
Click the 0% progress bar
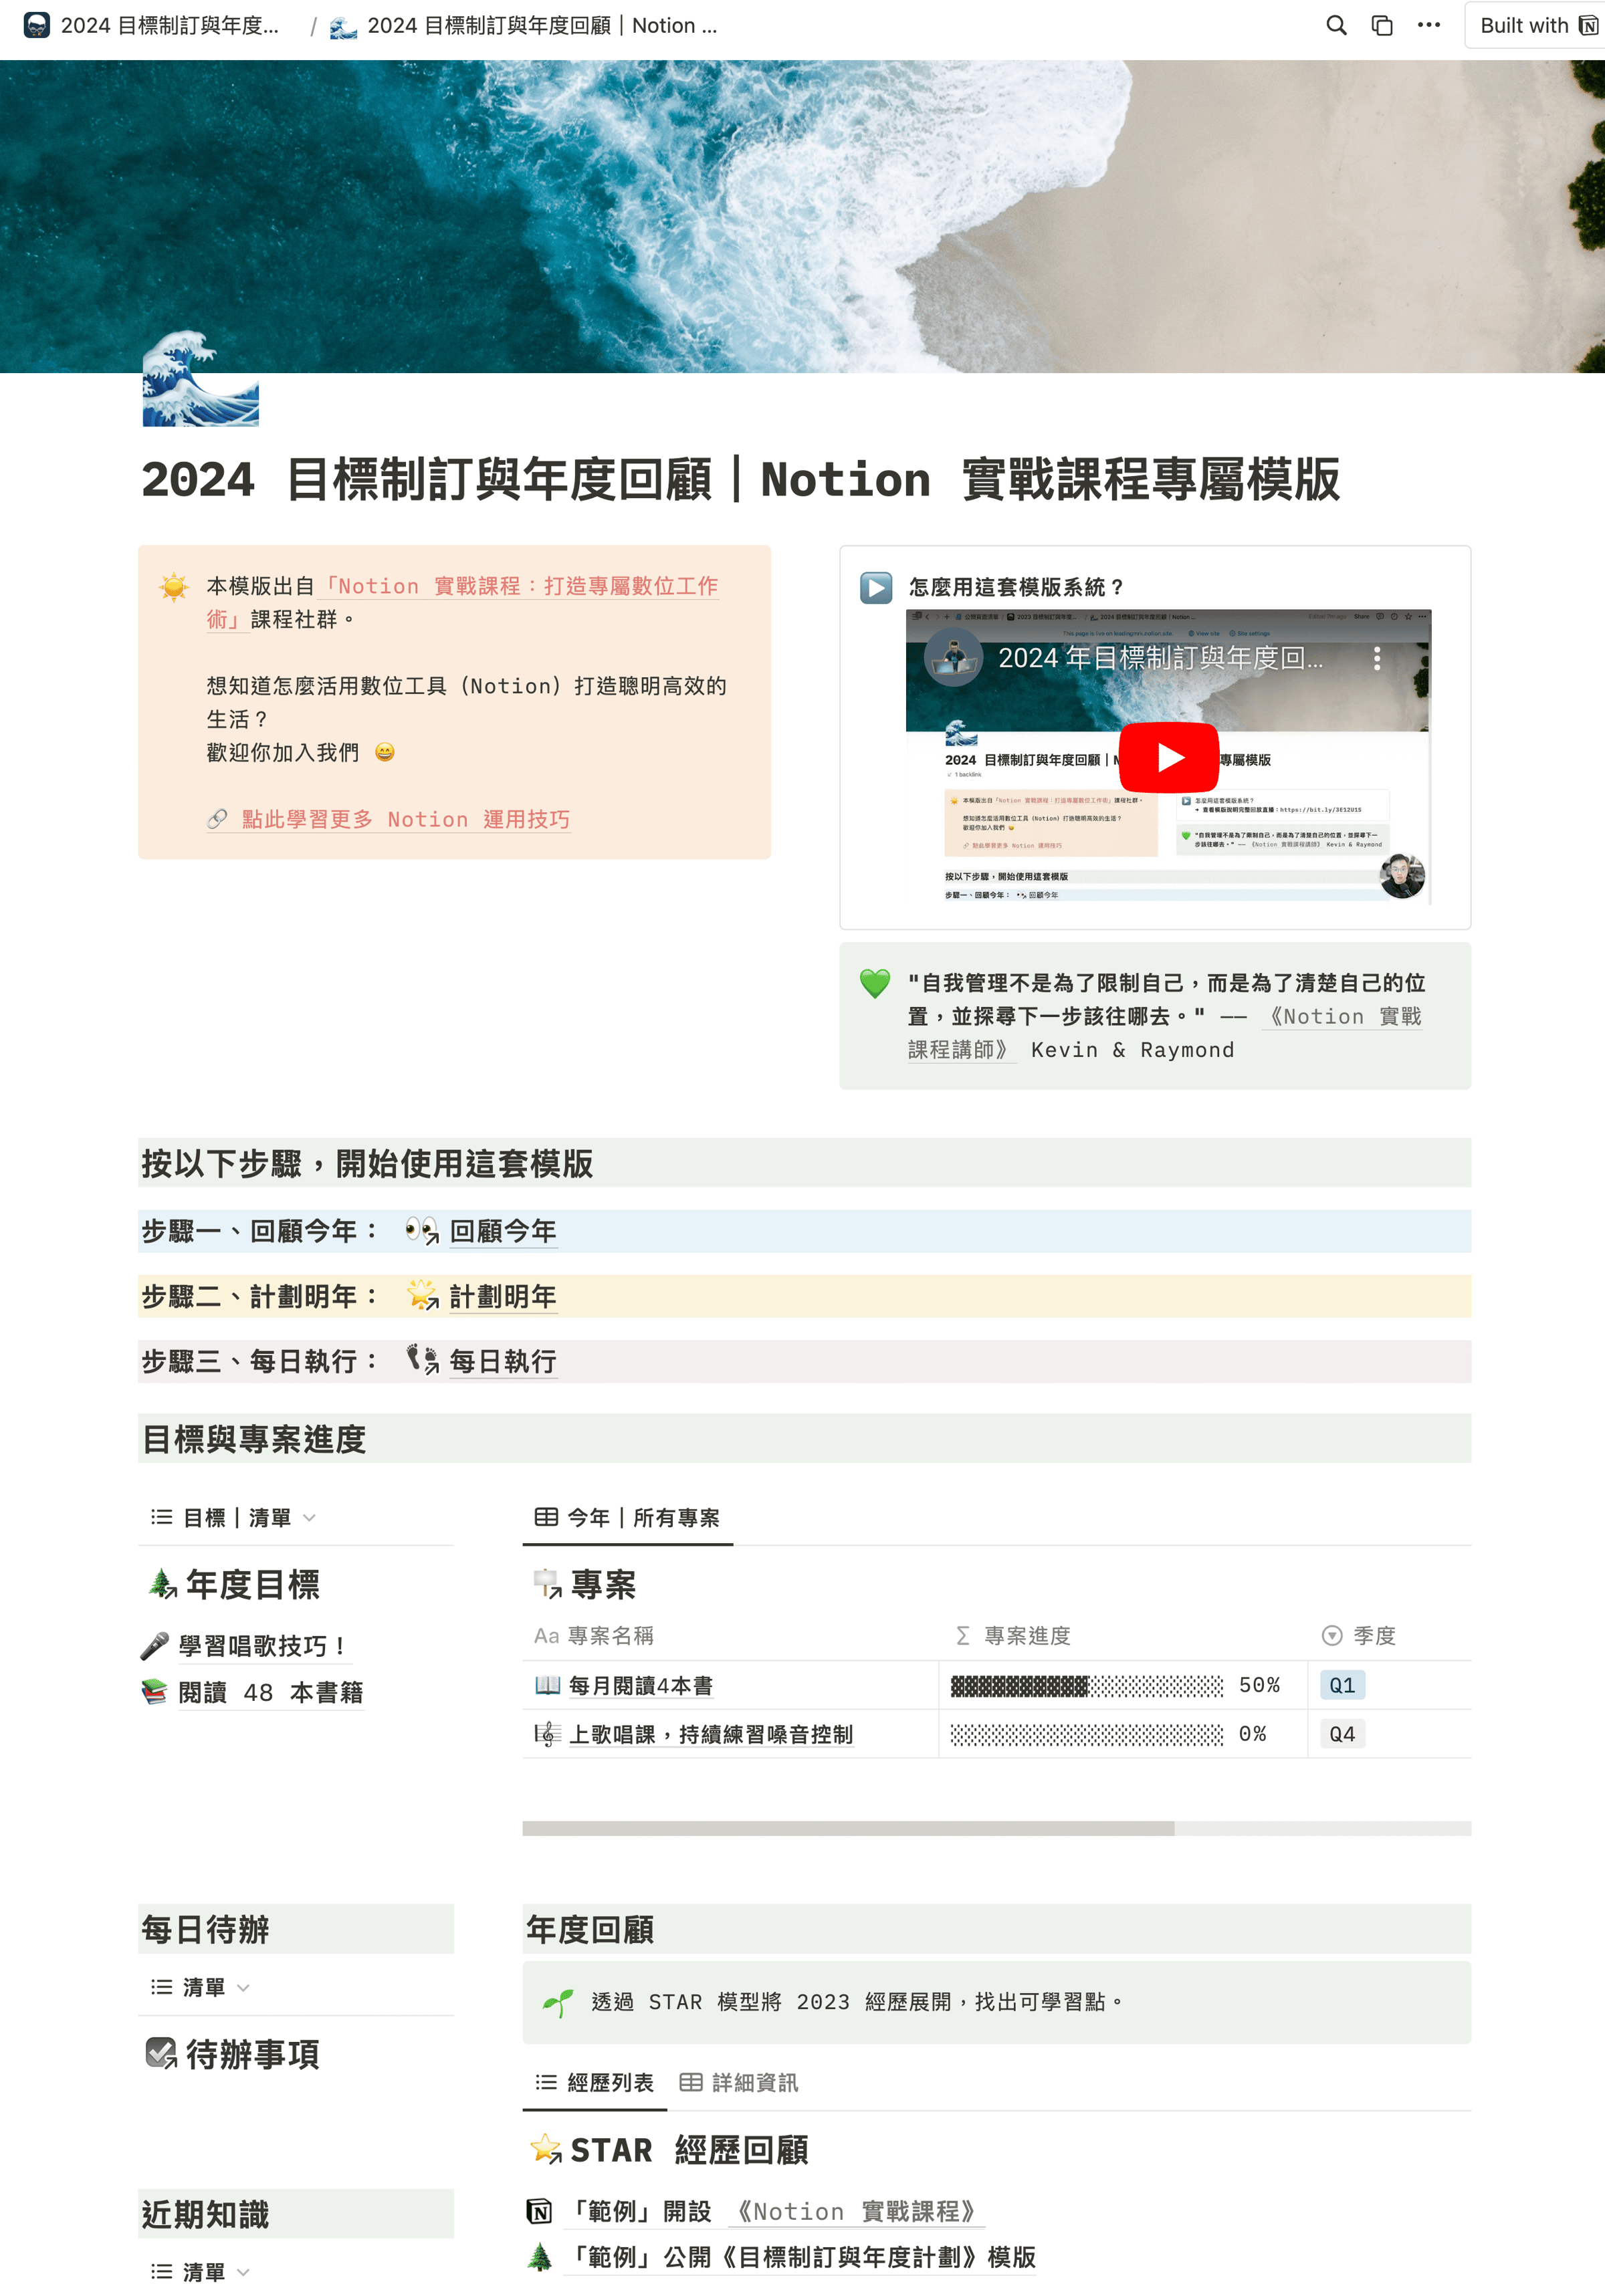pos(1087,1735)
